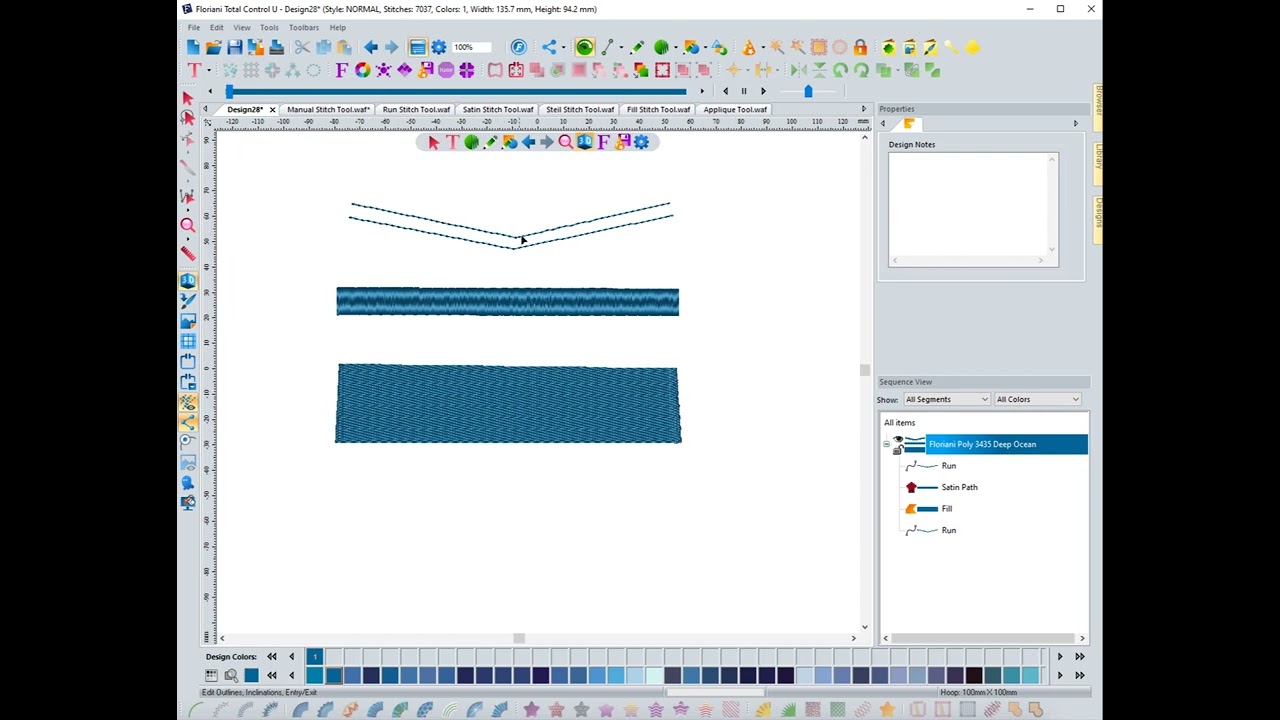Select the red ruler measure tool

pyautogui.click(x=188, y=253)
